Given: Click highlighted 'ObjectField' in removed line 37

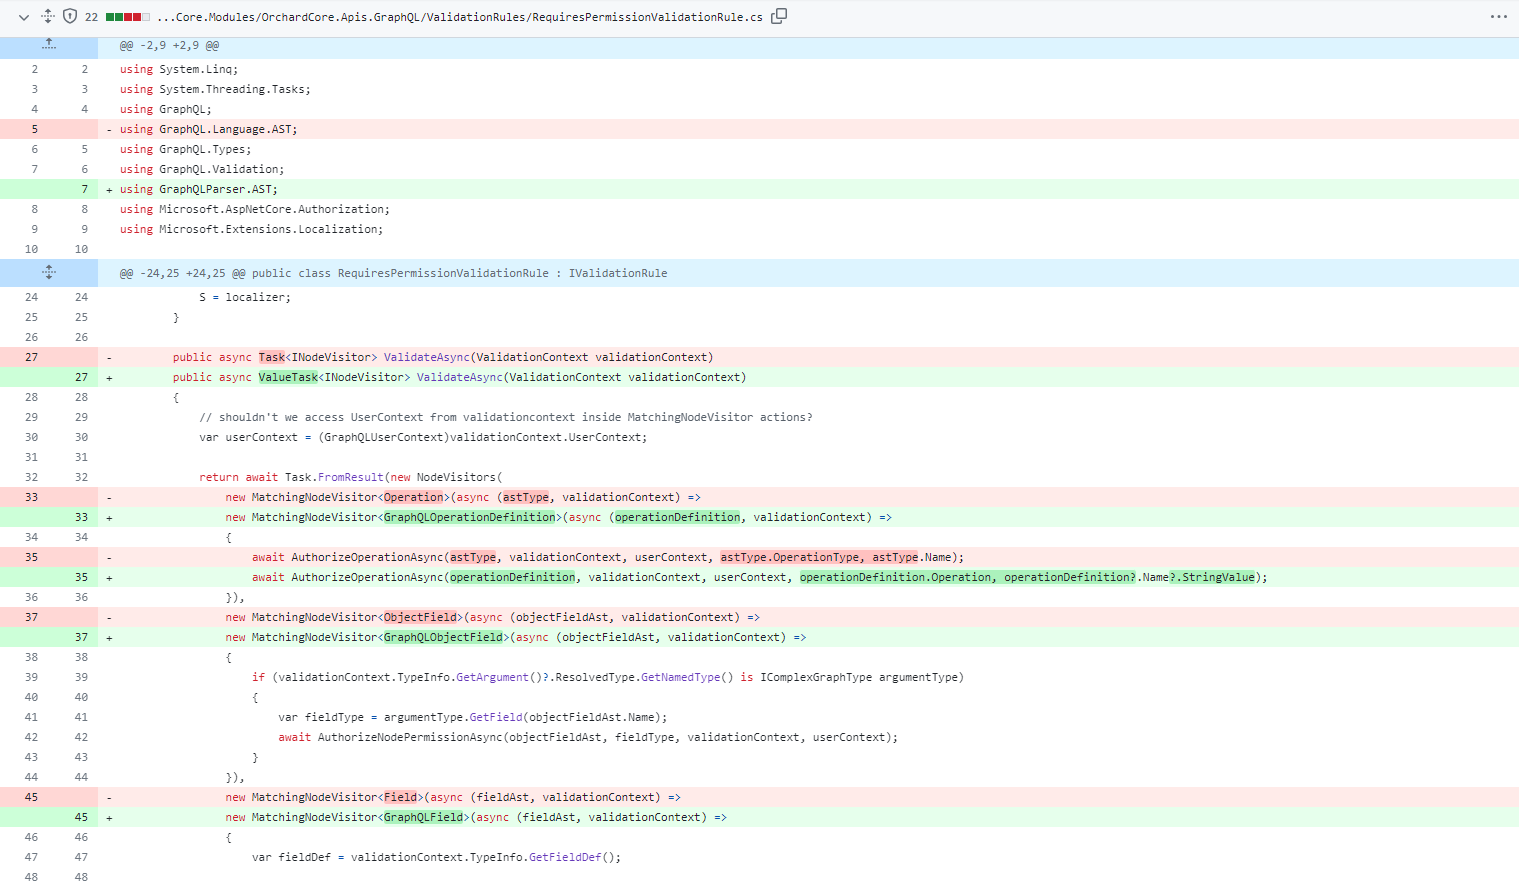Looking at the screenshot, I should (x=420, y=617).
